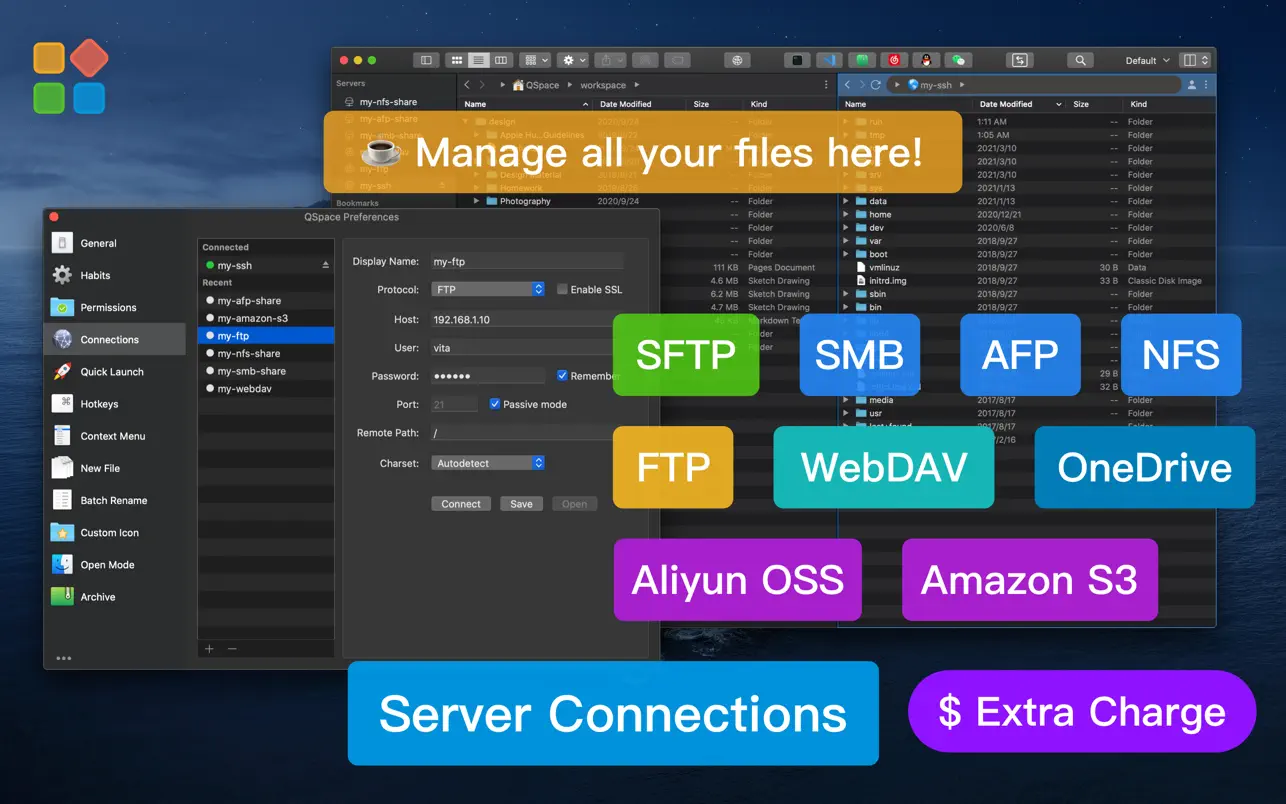Click the share toolbar icon

pos(612,60)
